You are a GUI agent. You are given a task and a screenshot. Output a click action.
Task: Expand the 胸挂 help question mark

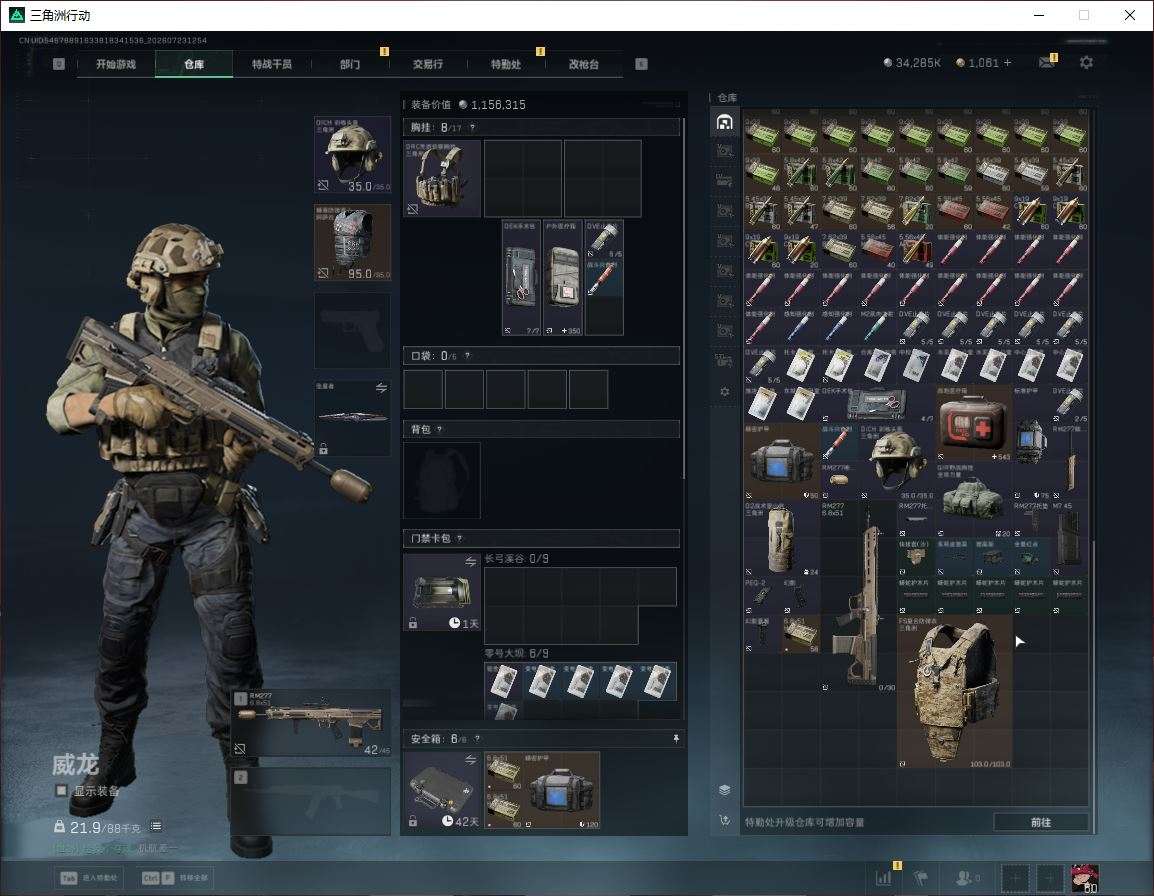coord(472,127)
